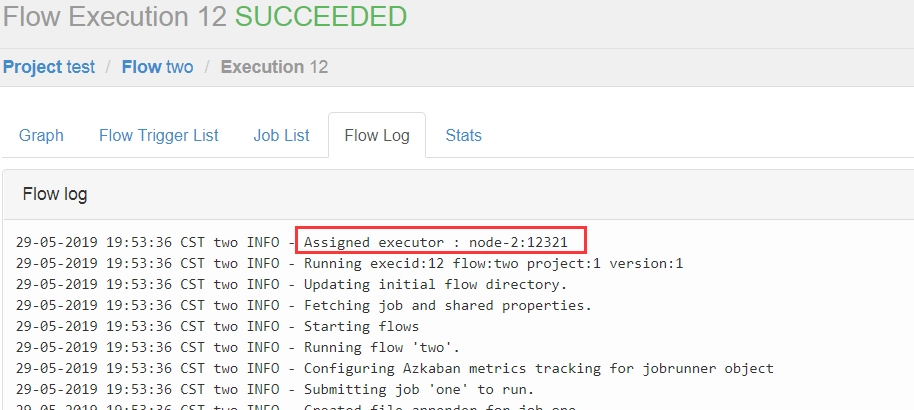Go to the Flow two breadcrumb link
This screenshot has height=410, width=914.
157,67
